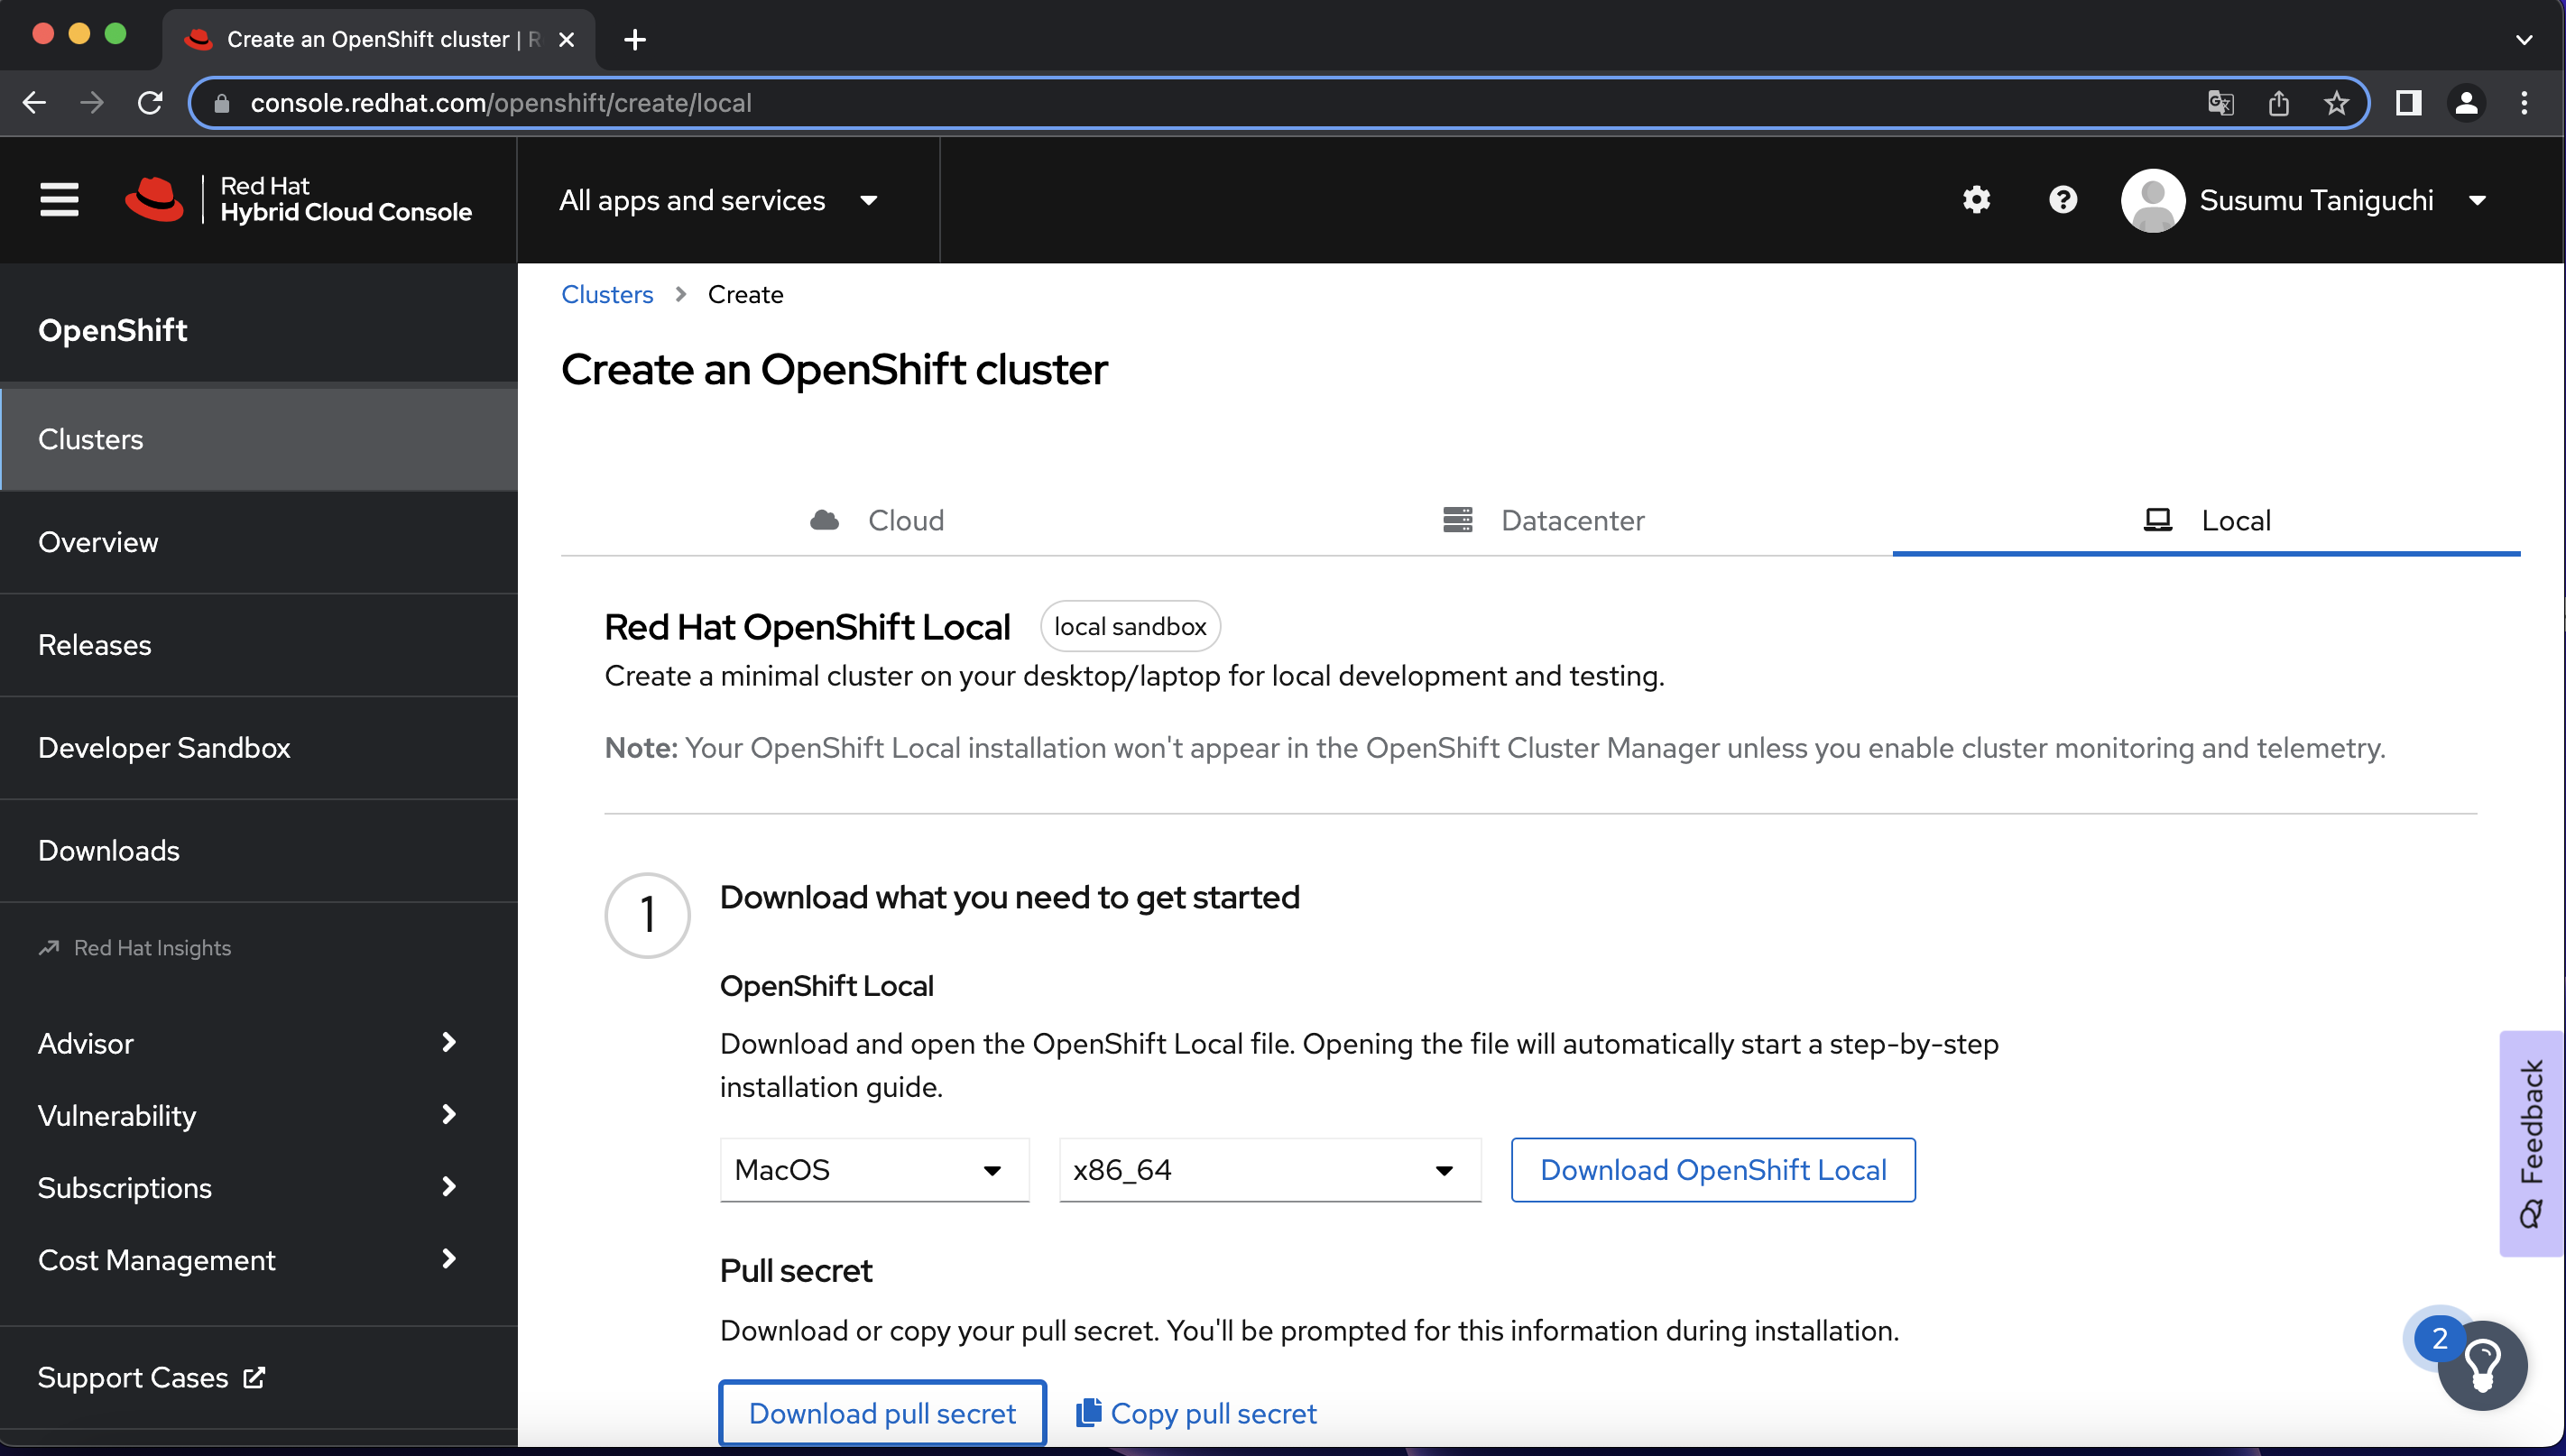Open the MacOS operating system dropdown
This screenshot has height=1456, width=2566.
click(x=873, y=1170)
